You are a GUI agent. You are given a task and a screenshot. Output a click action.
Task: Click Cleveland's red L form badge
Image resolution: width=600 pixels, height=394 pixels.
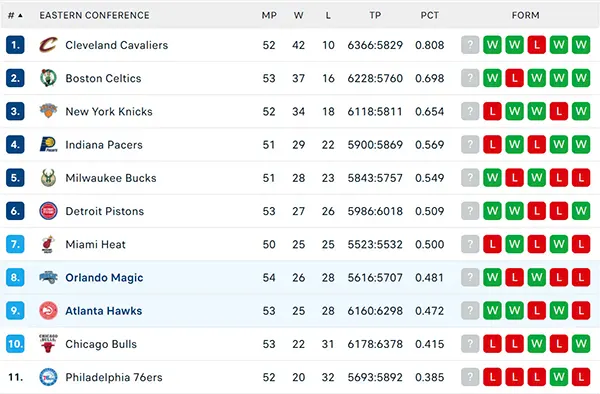(x=536, y=45)
